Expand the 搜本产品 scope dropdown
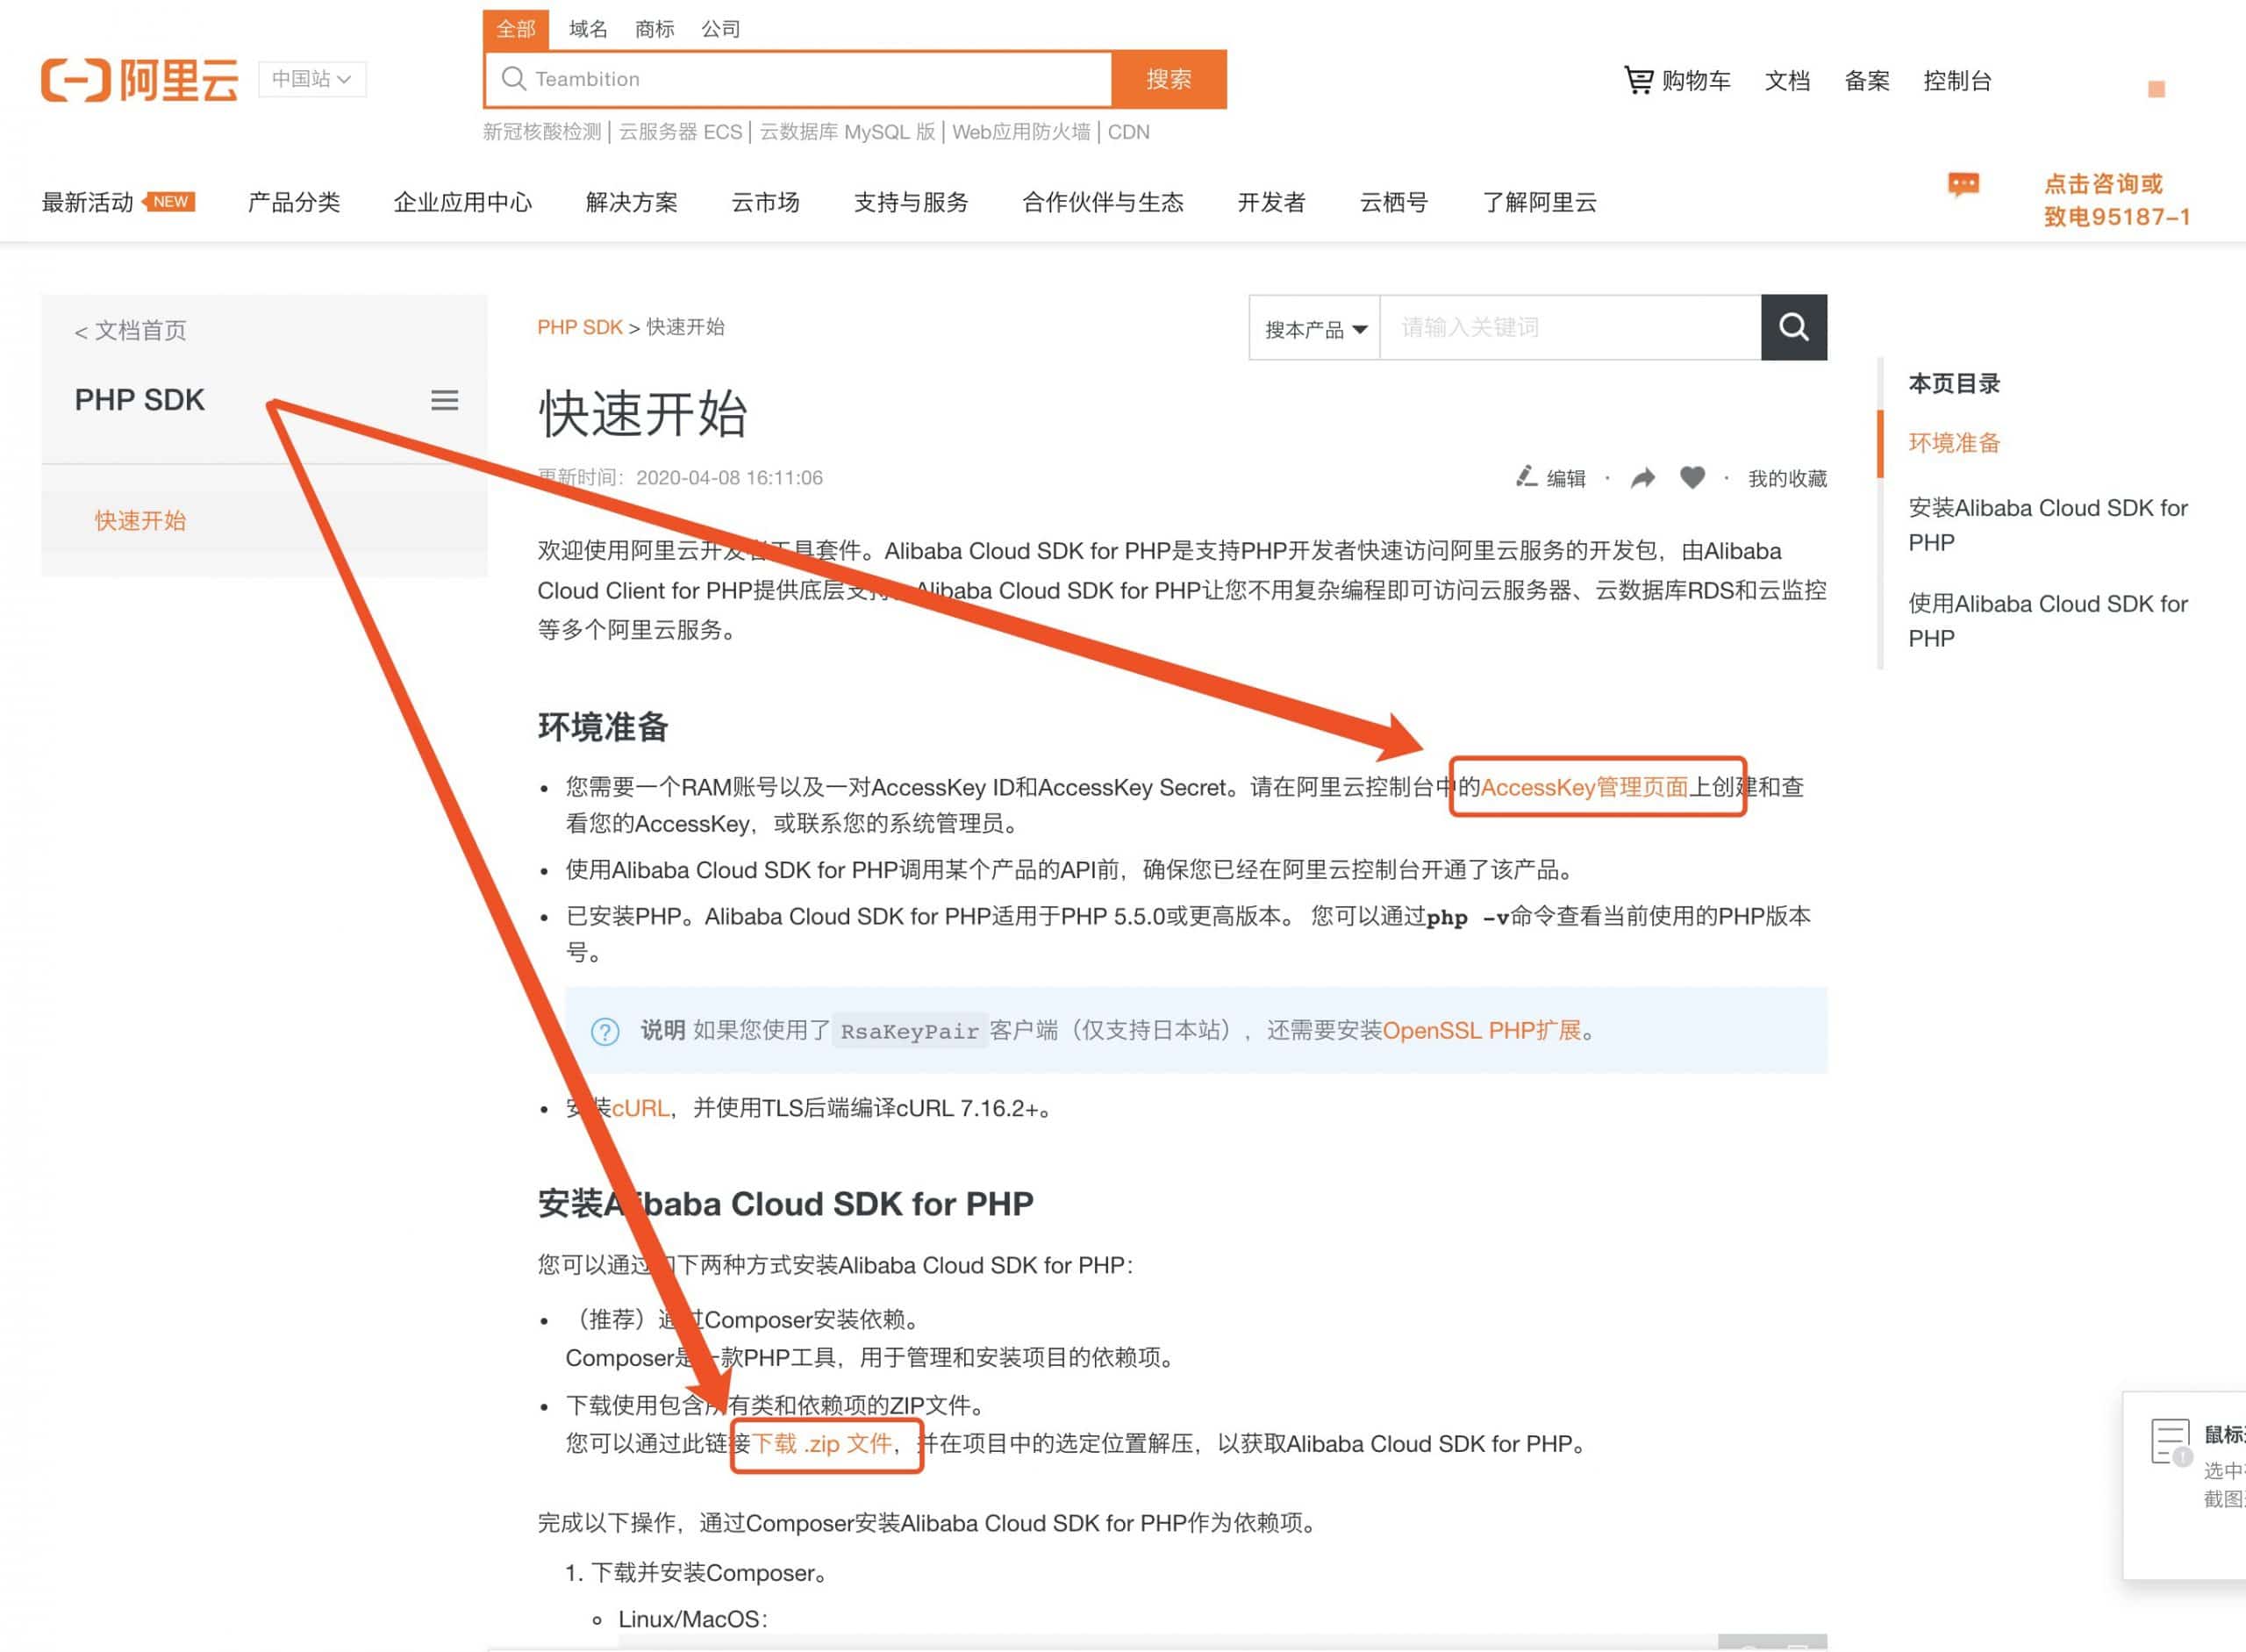Viewport: 2246px width, 1652px height. [x=1314, y=328]
